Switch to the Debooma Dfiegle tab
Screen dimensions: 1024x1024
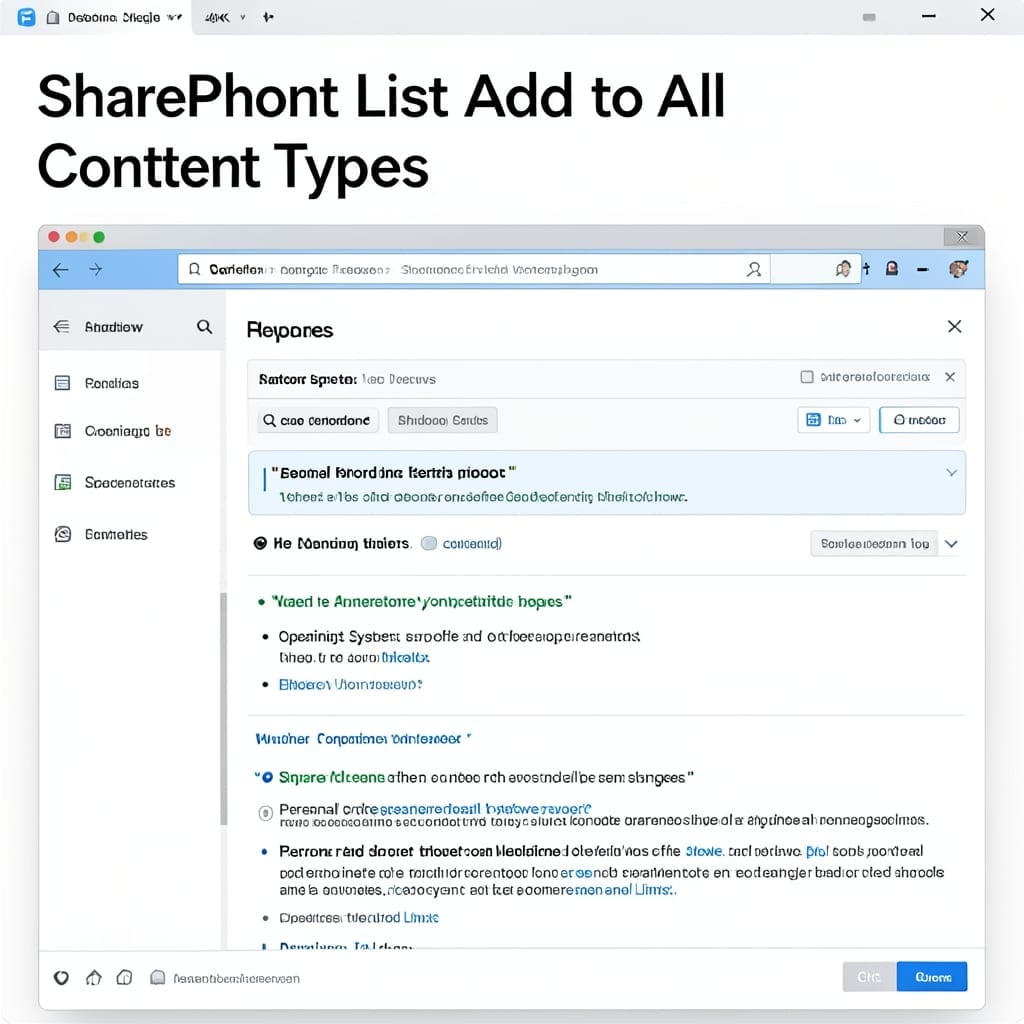98,18
